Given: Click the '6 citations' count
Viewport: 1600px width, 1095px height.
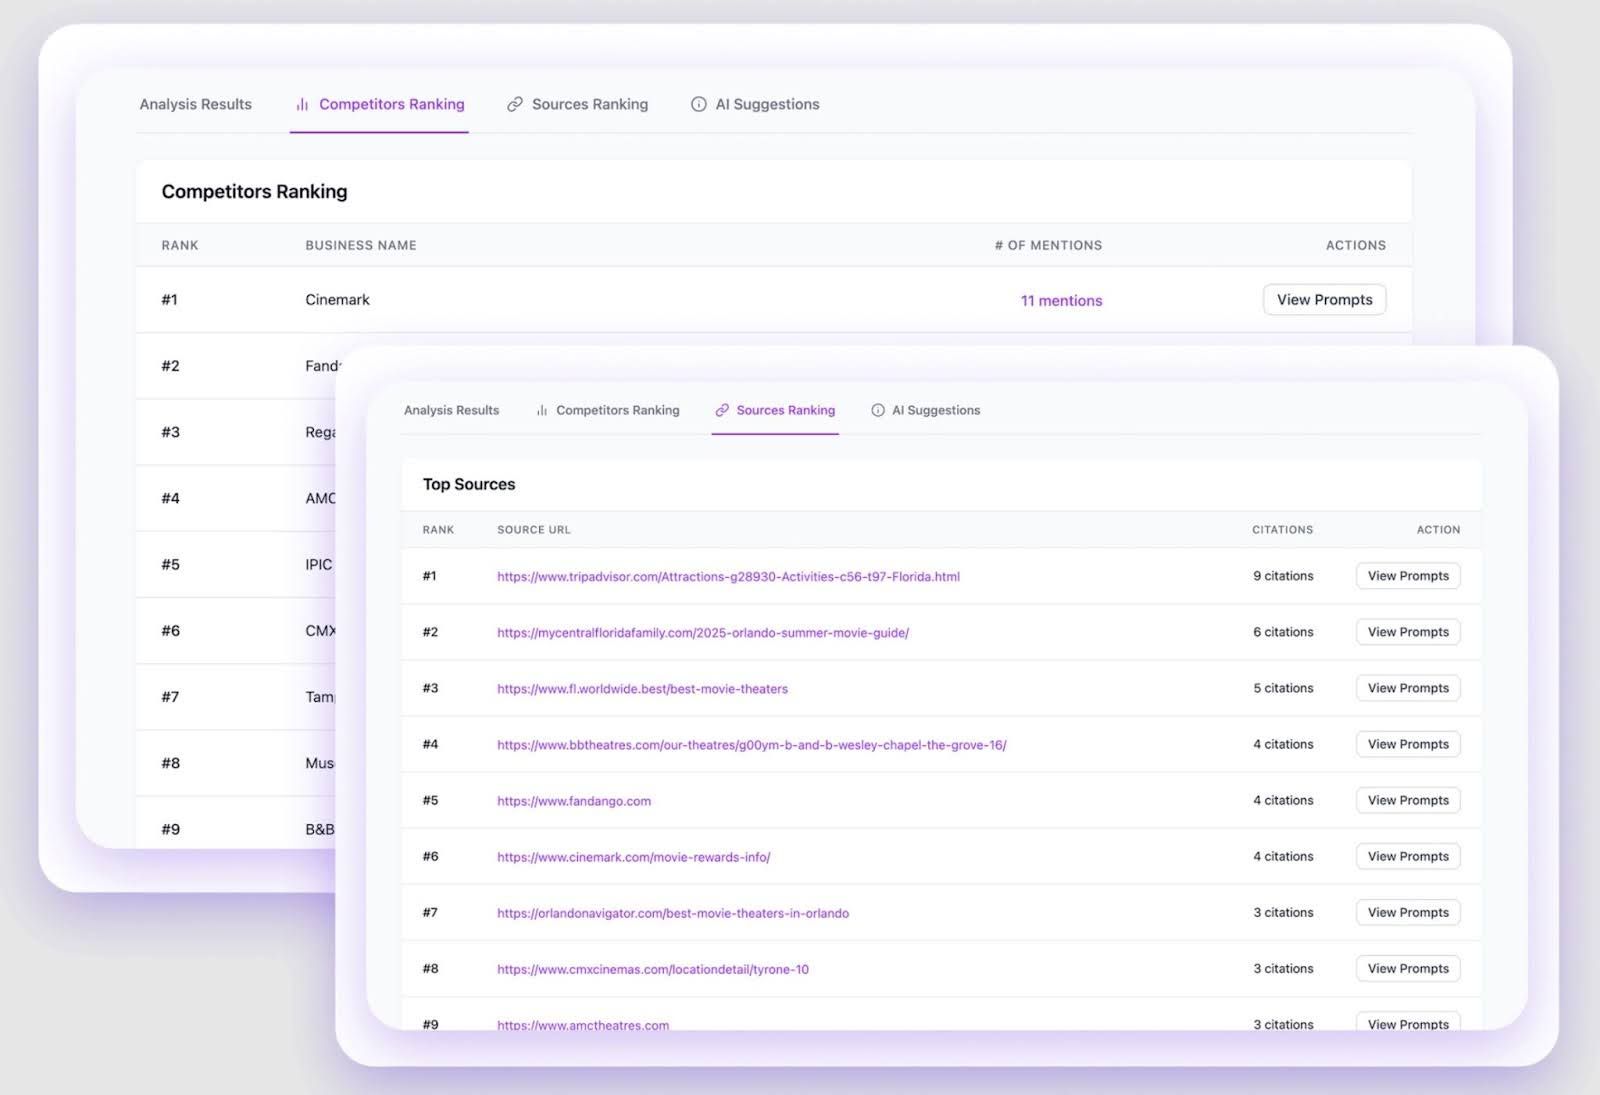Looking at the screenshot, I should pos(1284,632).
